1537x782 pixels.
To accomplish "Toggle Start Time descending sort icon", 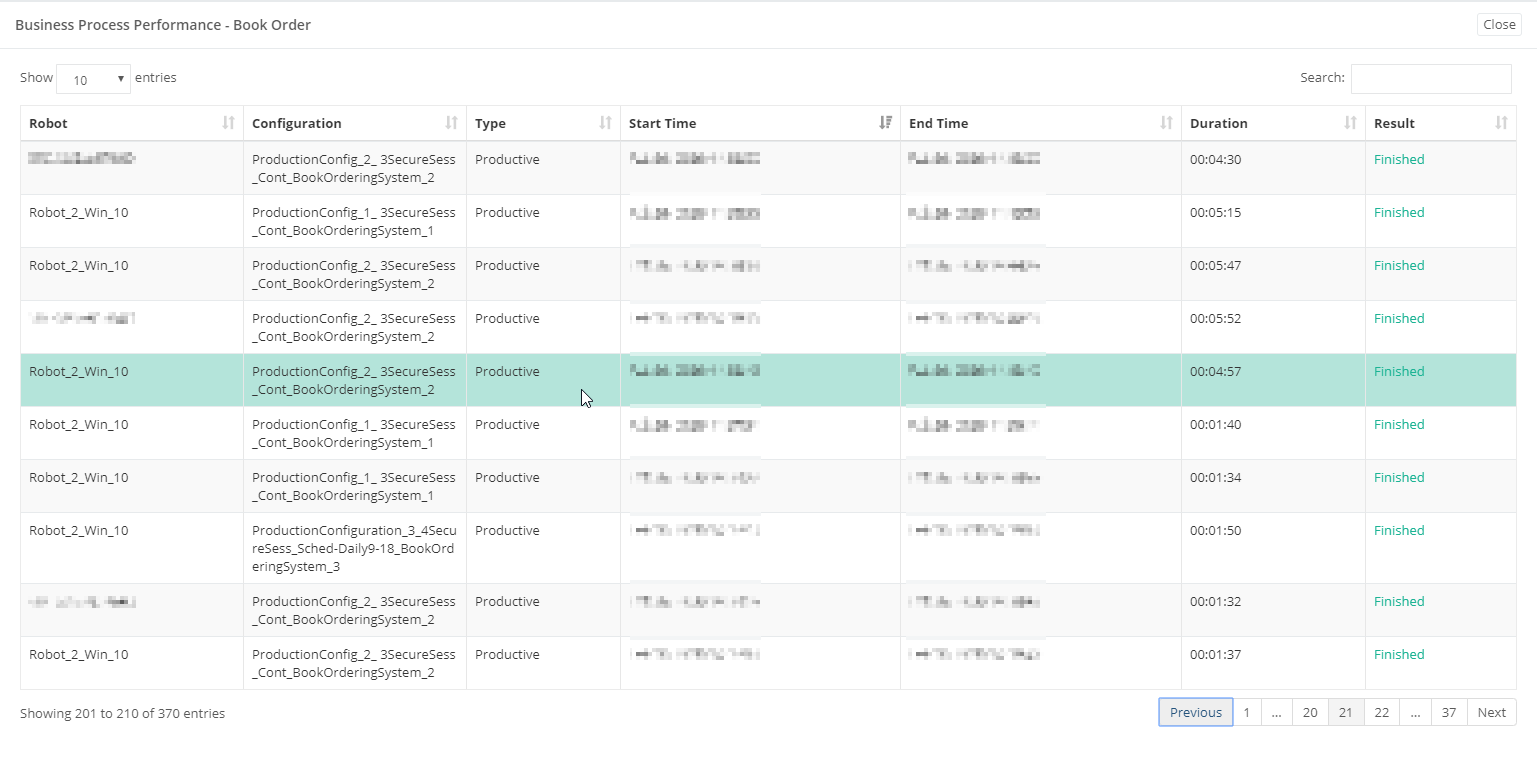I will point(885,123).
